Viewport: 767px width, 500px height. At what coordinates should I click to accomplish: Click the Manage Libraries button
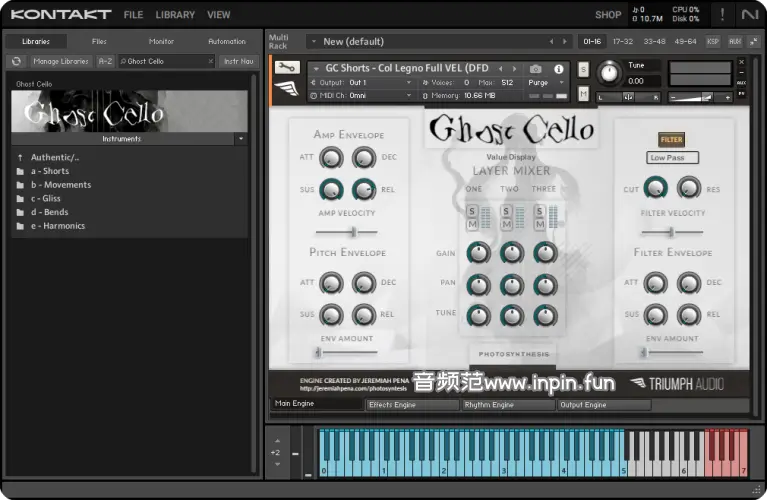pyautogui.click(x=61, y=61)
